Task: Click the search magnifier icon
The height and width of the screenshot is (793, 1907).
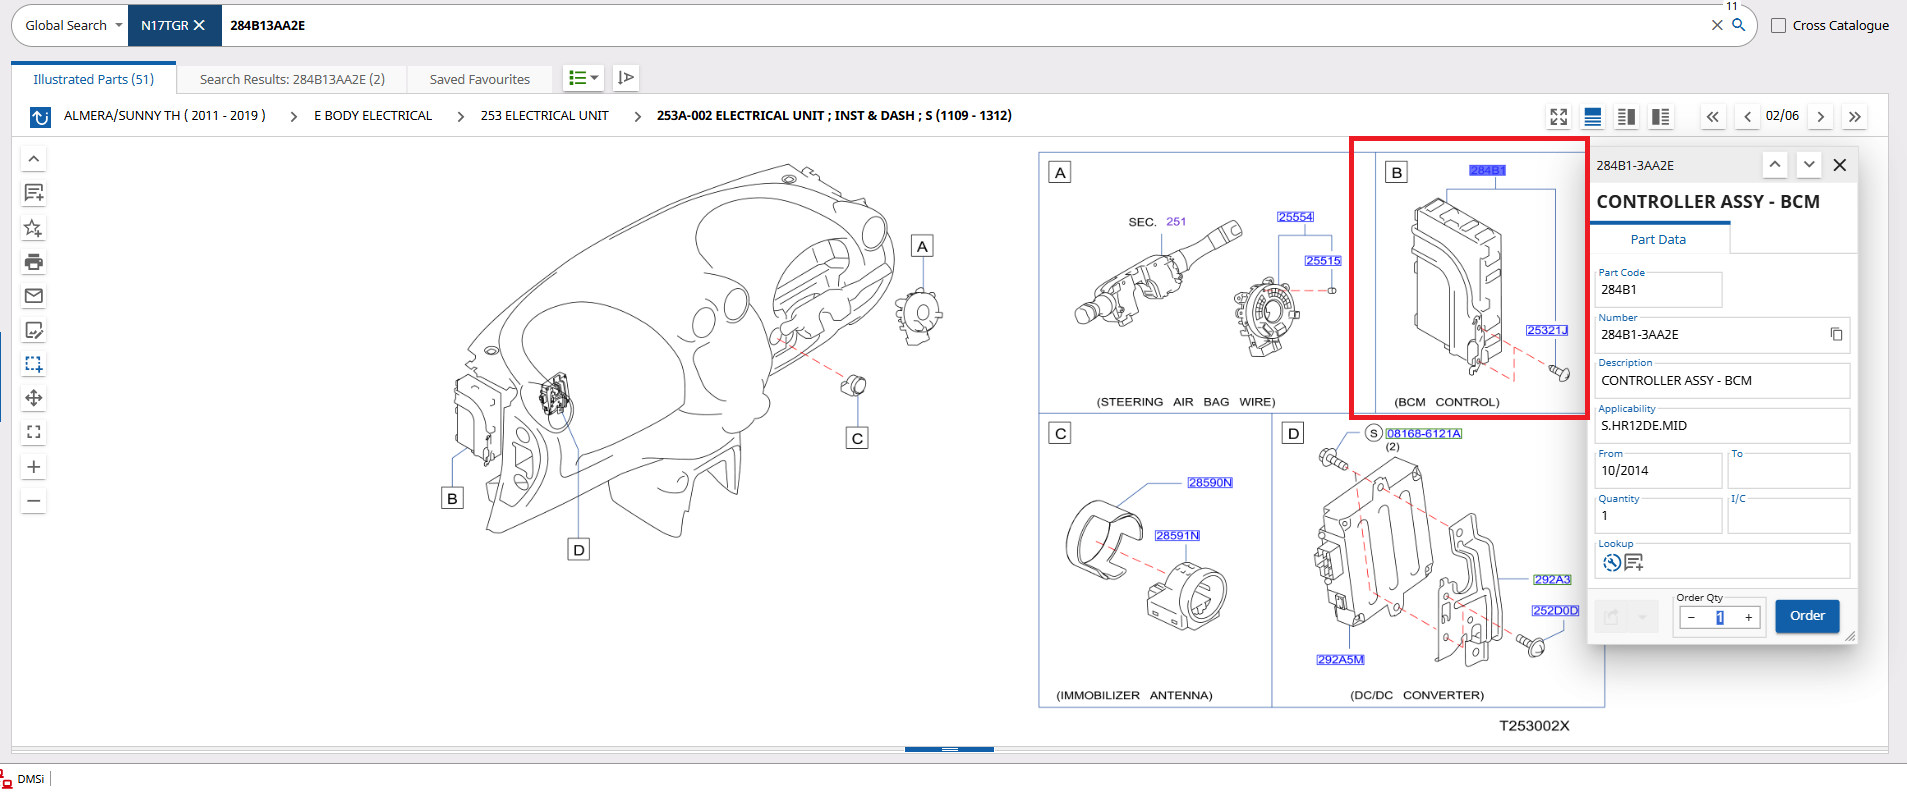Action: coord(1739,25)
